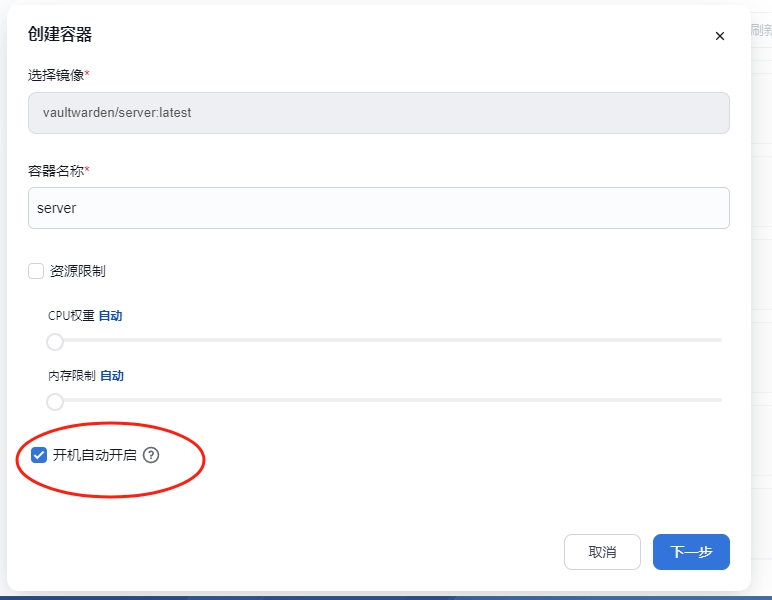Click the 开机自动开启 label text
772x600 pixels.
[95, 455]
